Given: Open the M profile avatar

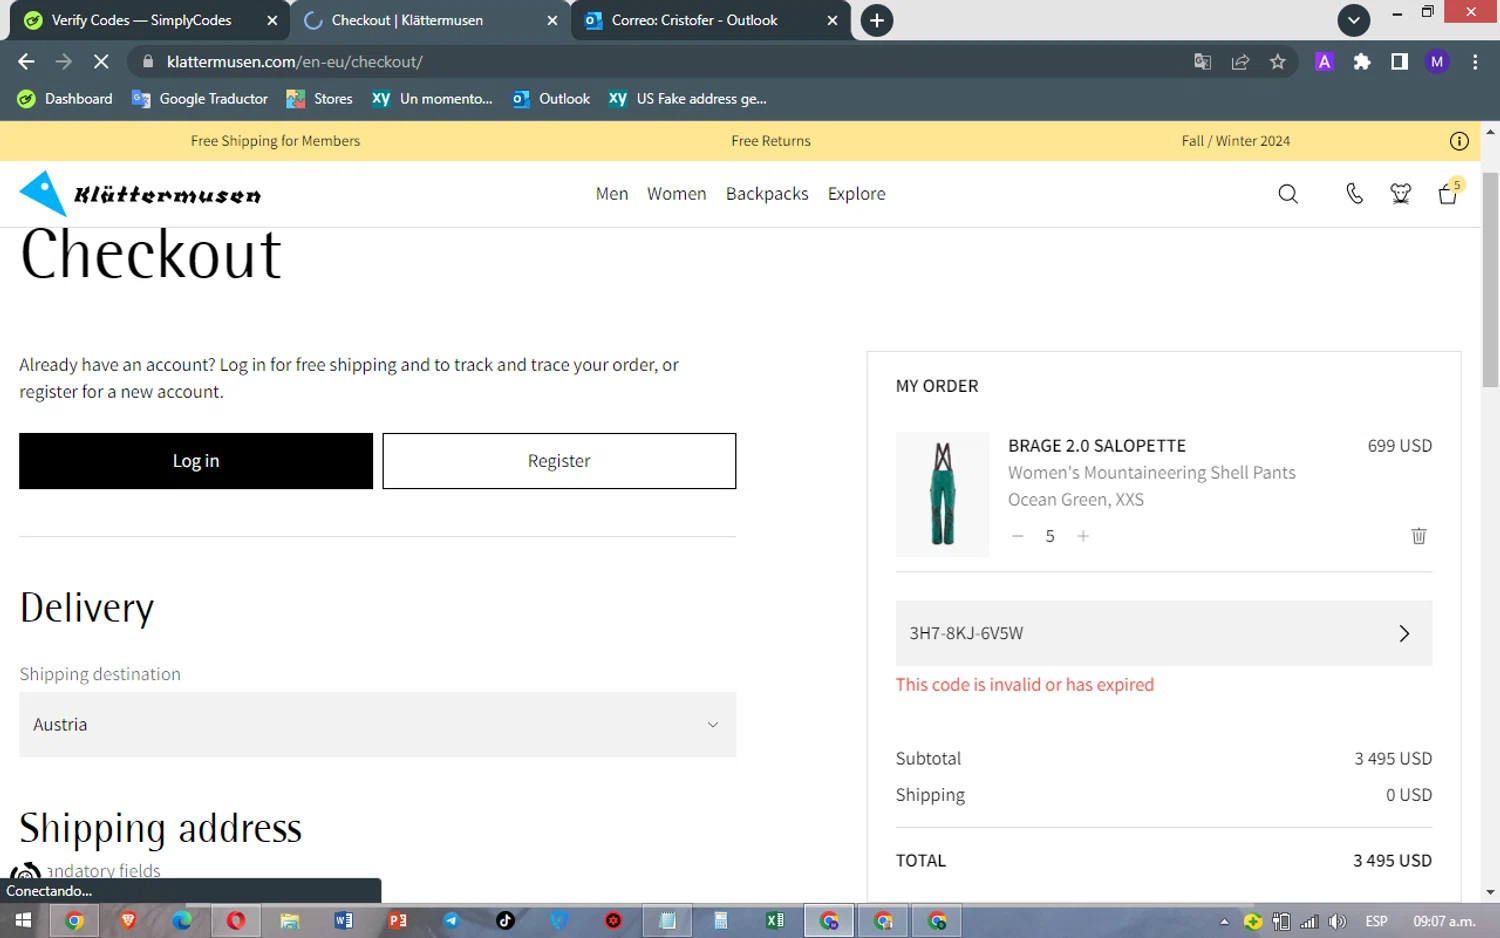Looking at the screenshot, I should (1437, 62).
